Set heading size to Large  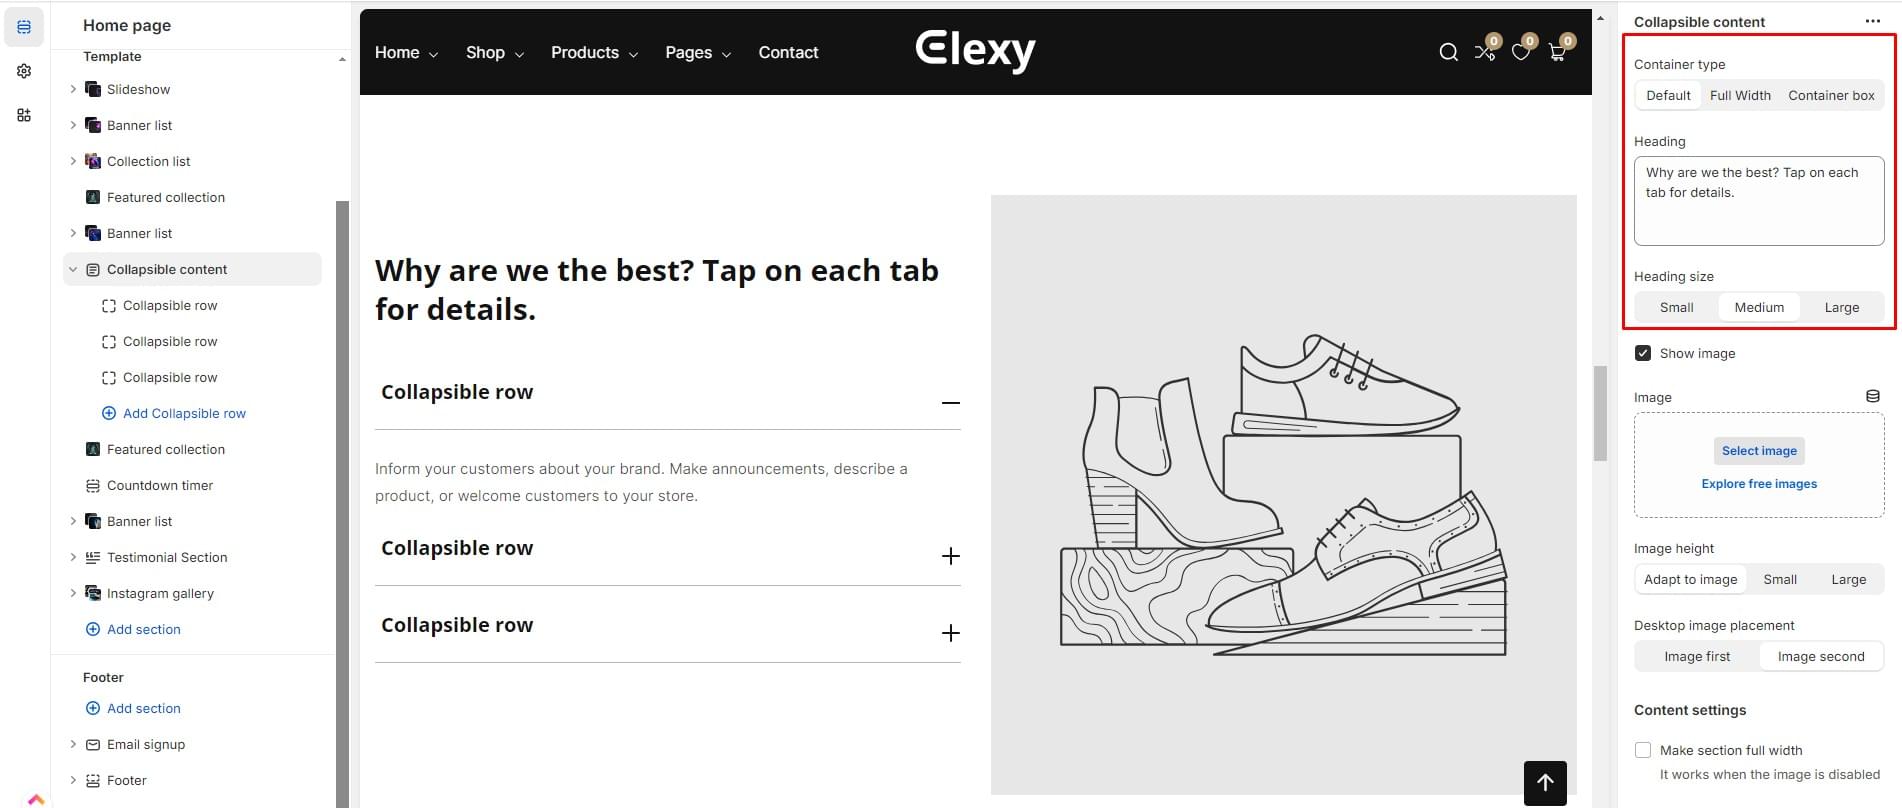pos(1841,307)
